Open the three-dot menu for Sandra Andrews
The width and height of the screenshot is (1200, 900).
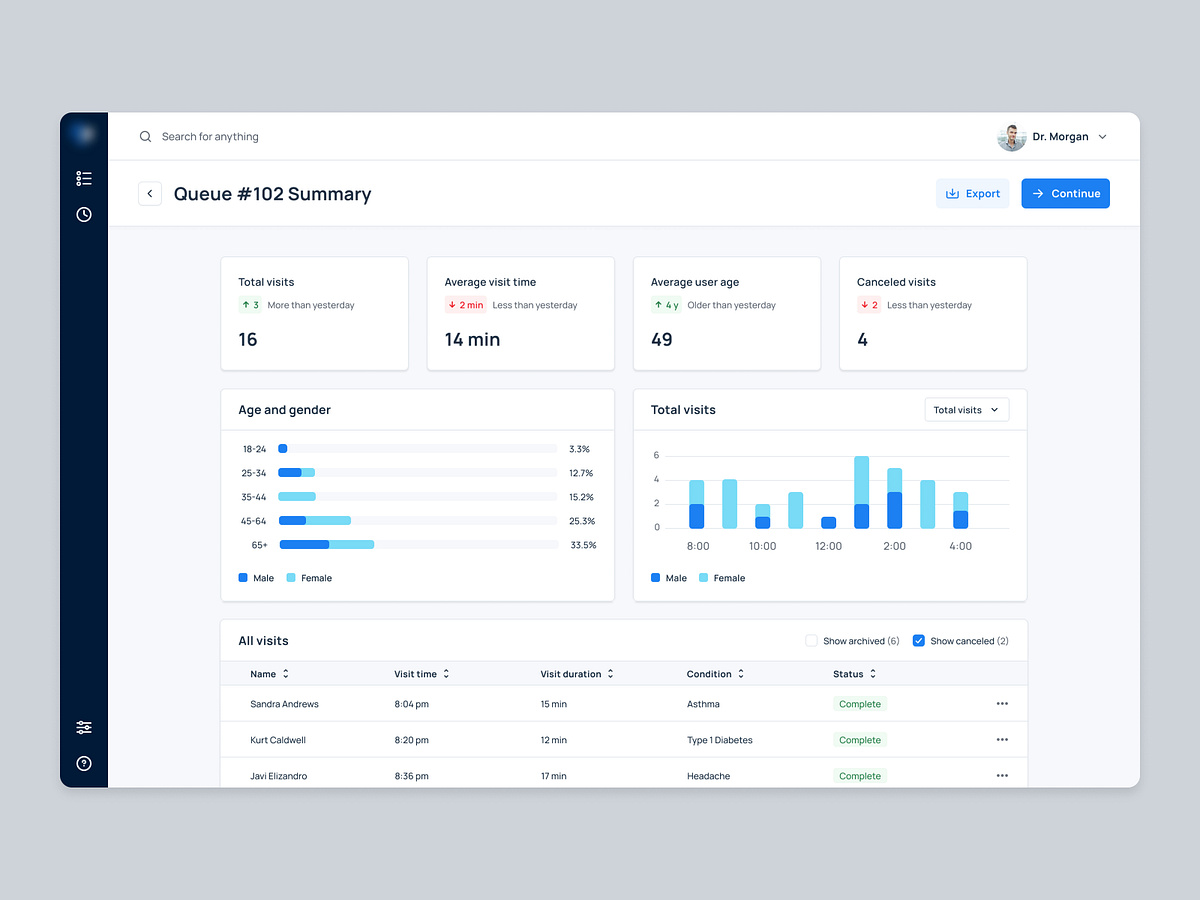1002,704
